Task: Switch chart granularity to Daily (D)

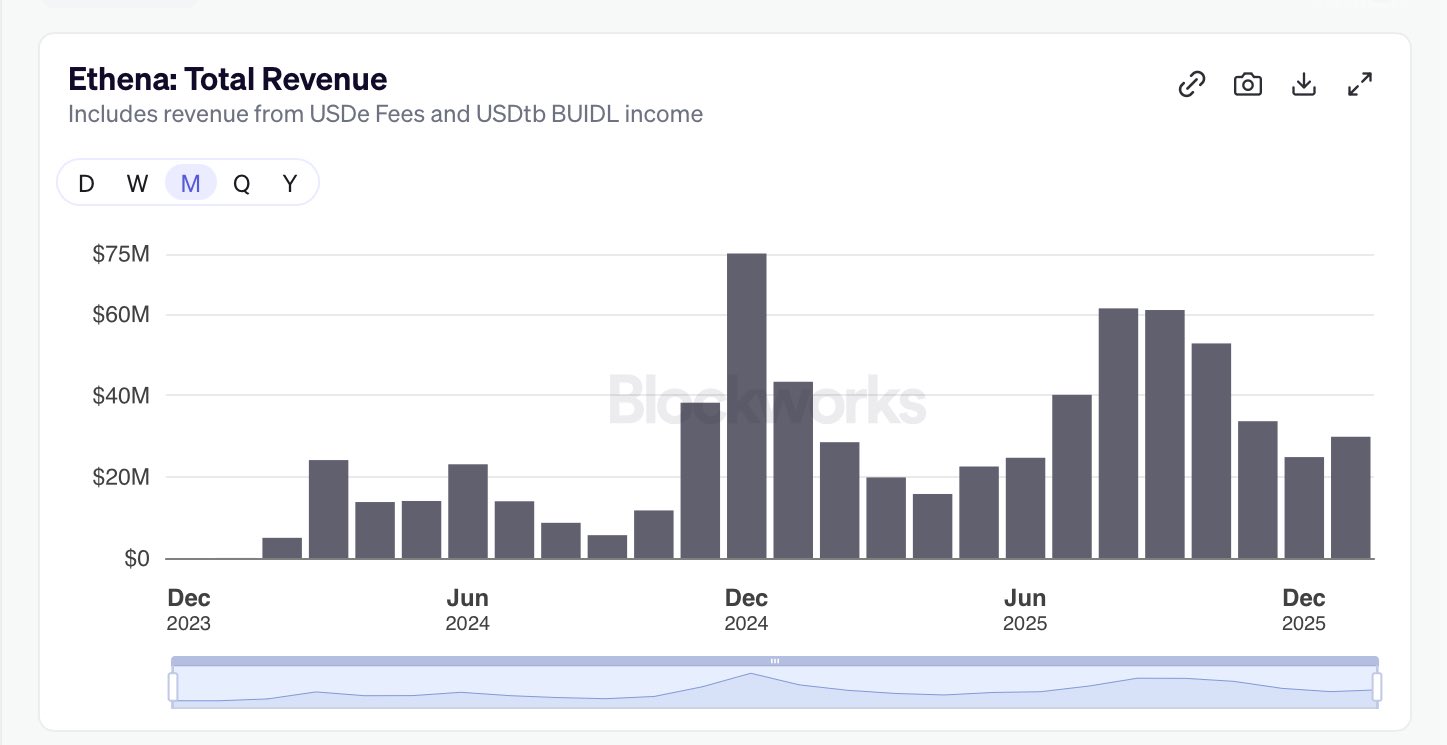Action: click(x=86, y=184)
